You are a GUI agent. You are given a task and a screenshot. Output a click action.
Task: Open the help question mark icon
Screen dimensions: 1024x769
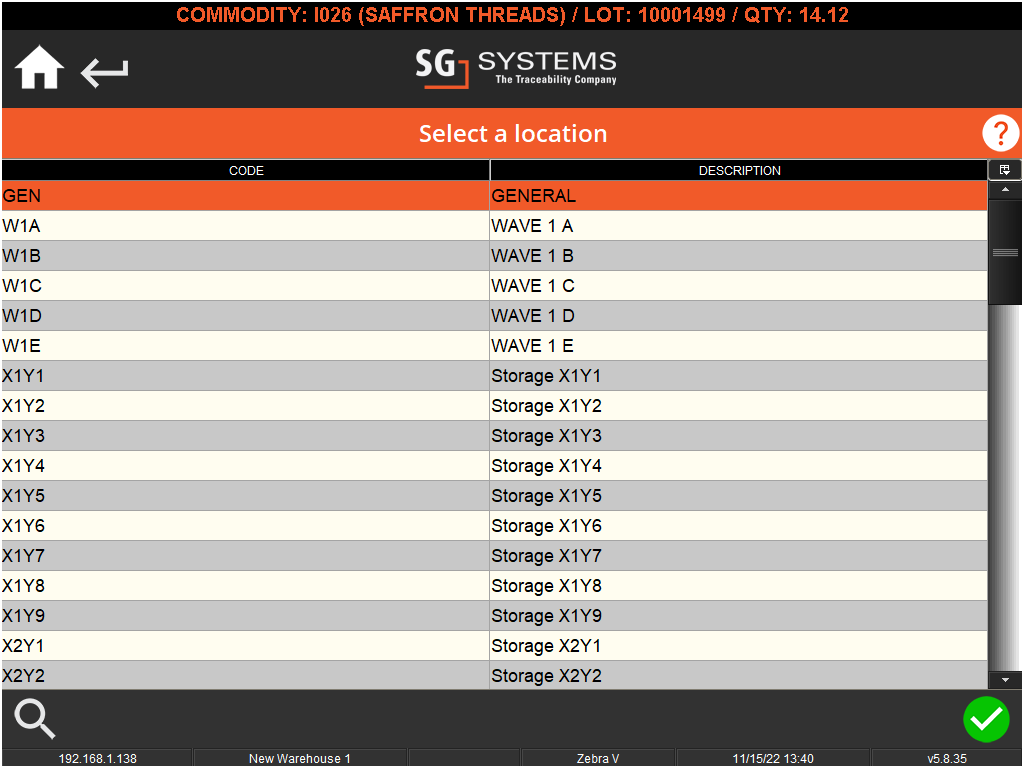pos(999,133)
